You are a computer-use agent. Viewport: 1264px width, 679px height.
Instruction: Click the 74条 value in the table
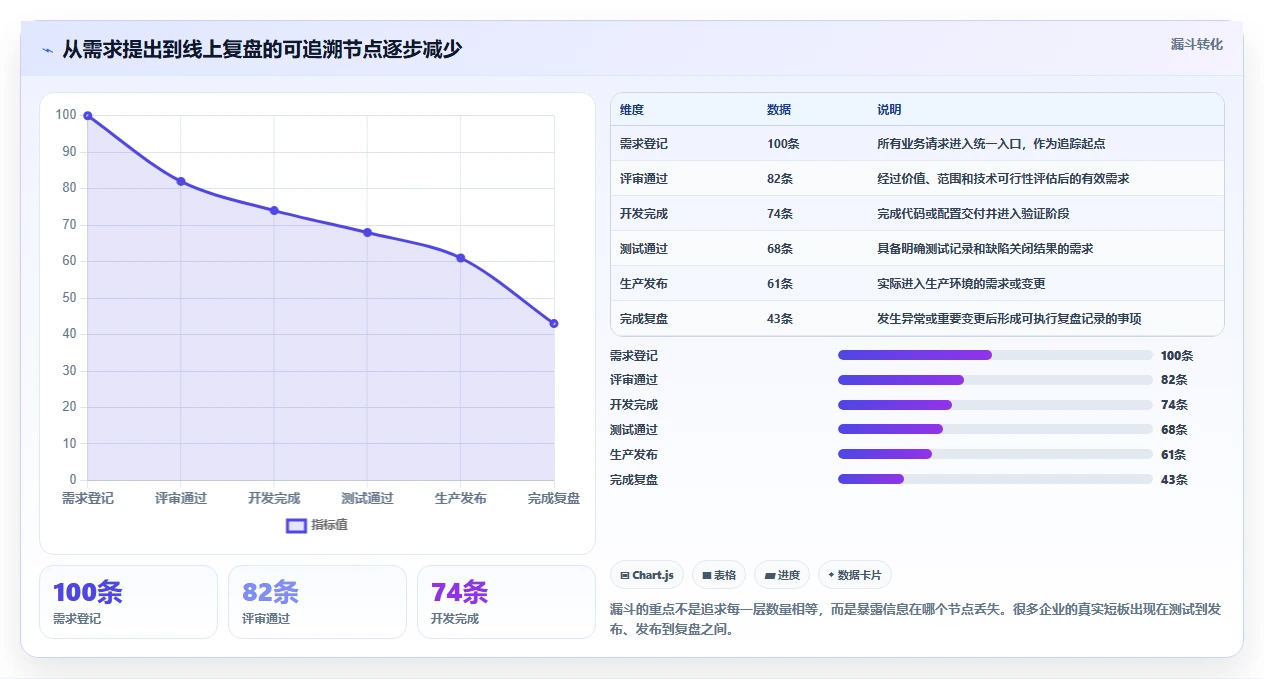pyautogui.click(x=780, y=214)
